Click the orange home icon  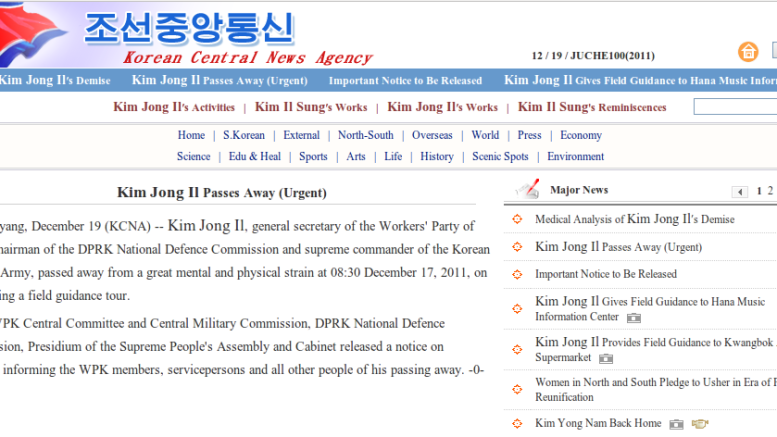[748, 52]
